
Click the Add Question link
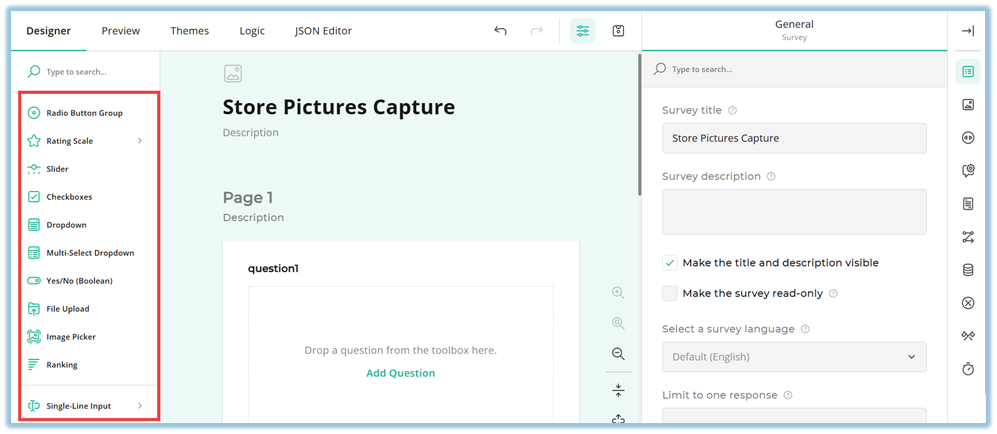coord(400,373)
